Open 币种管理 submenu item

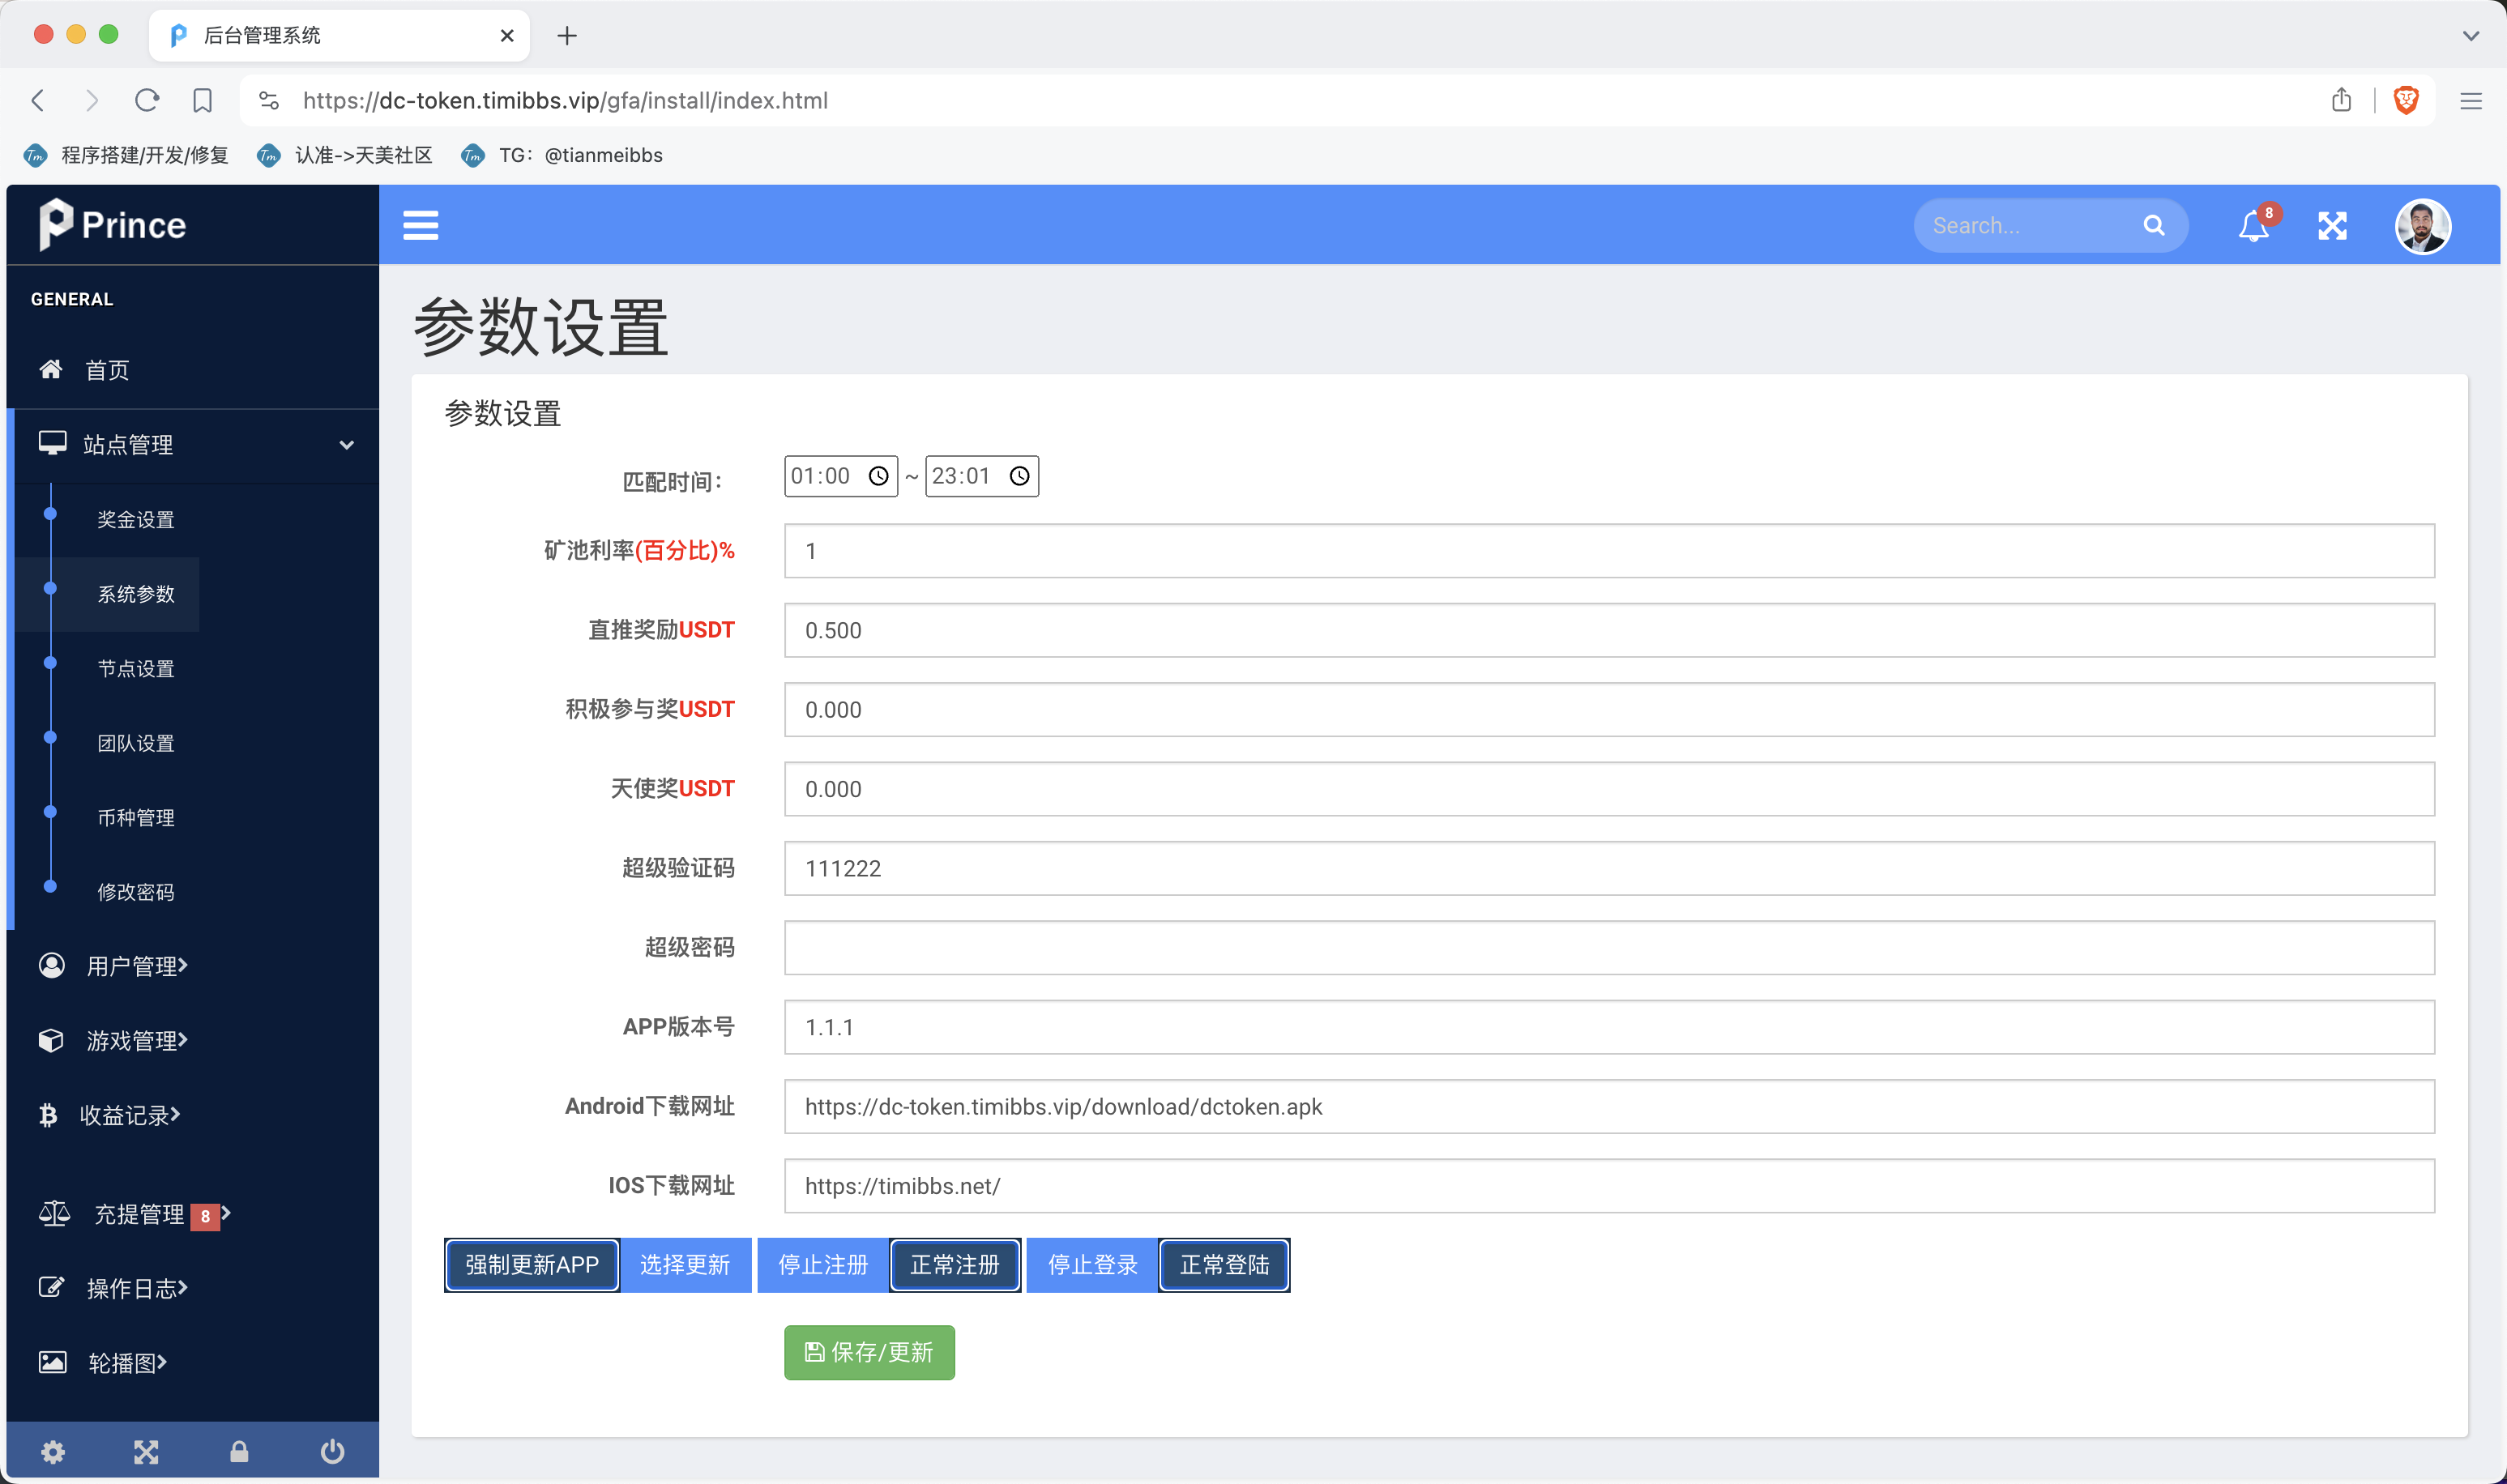pyautogui.click(x=136, y=817)
